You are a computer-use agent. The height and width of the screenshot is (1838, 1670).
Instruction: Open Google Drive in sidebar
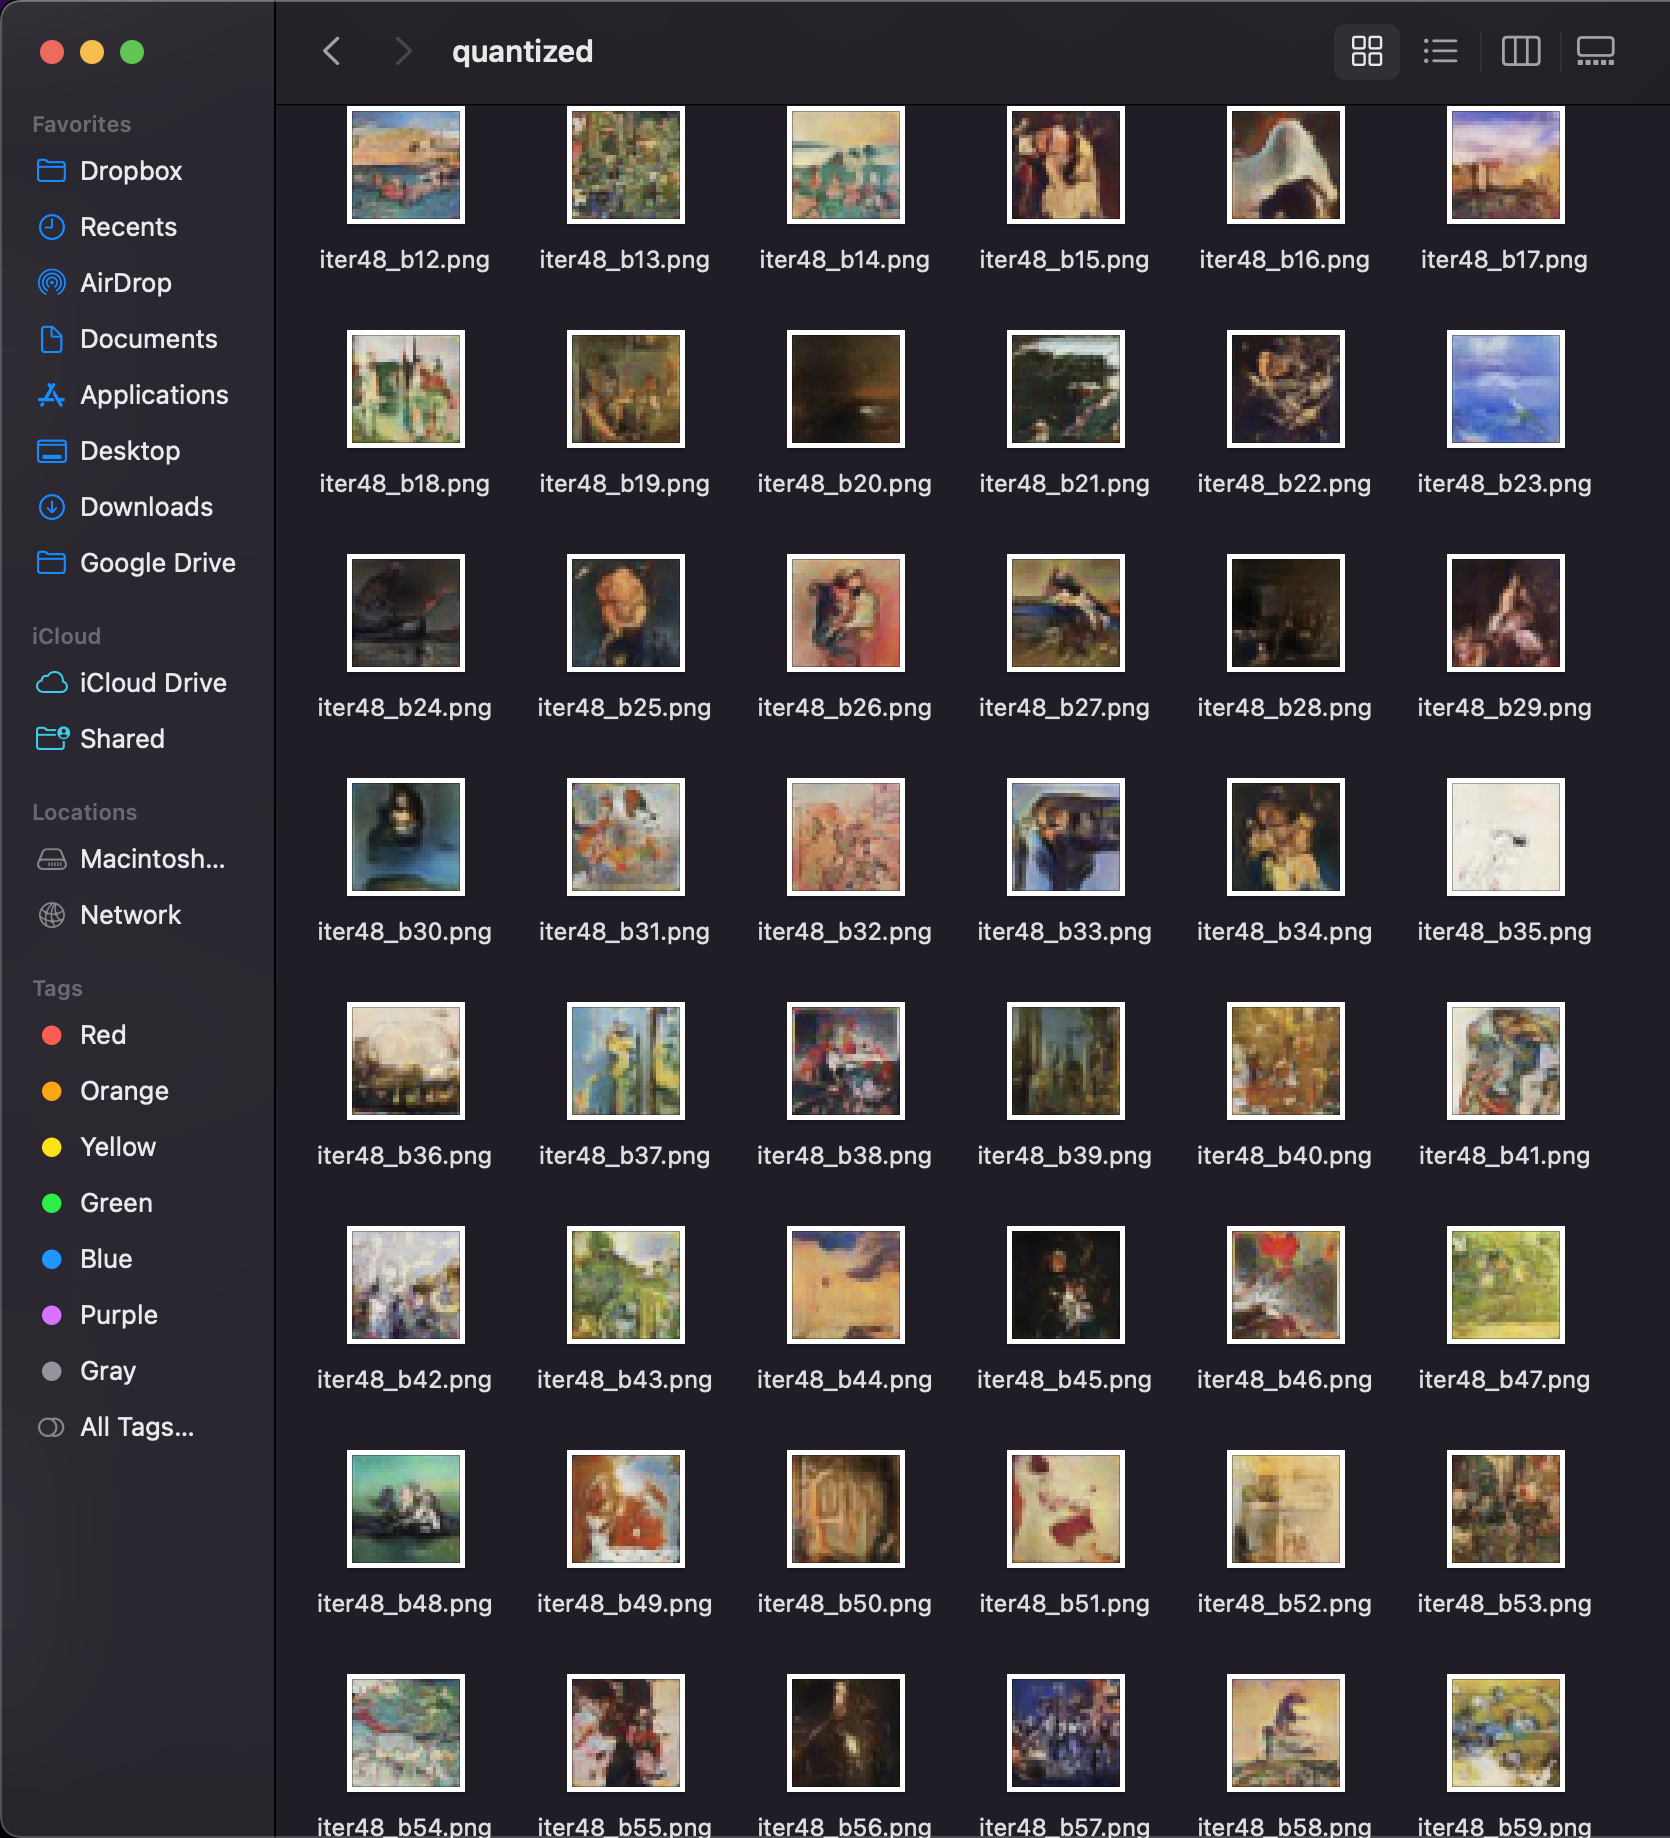[x=138, y=563]
